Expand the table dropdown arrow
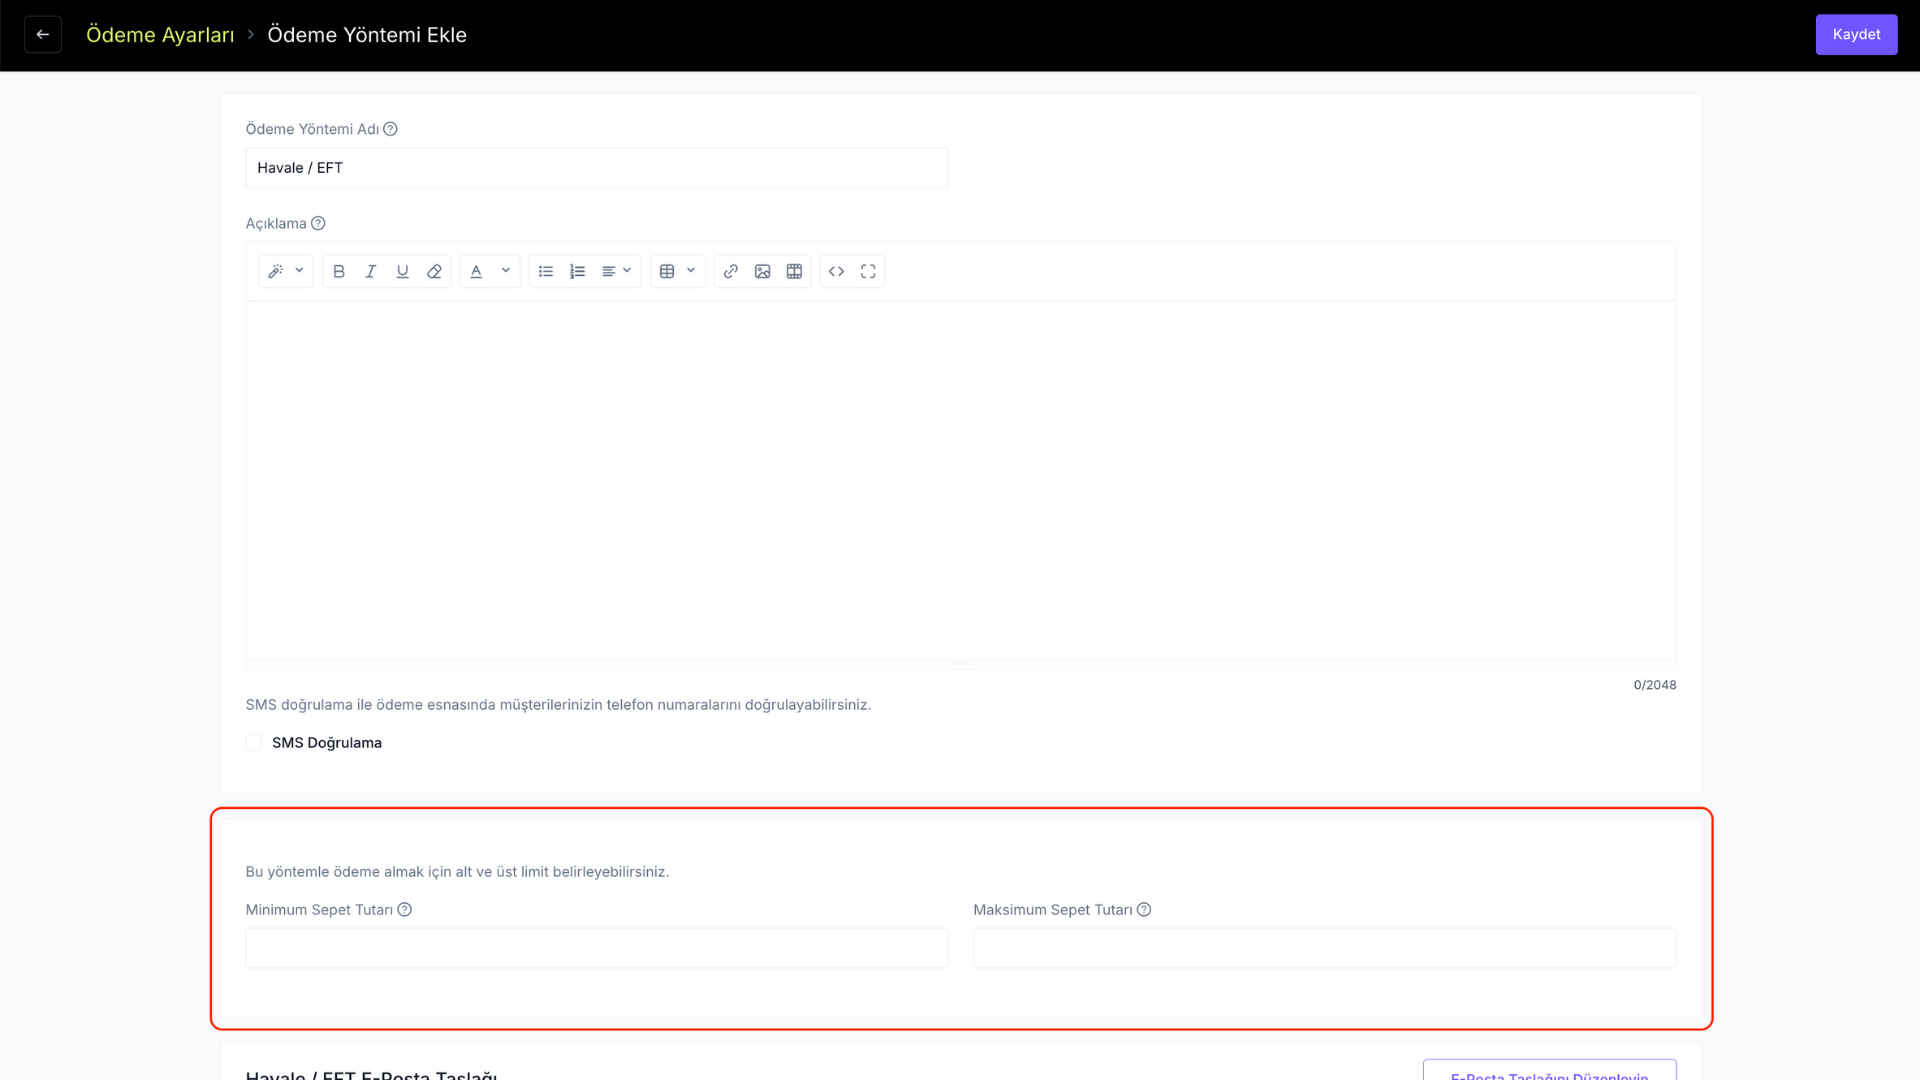This screenshot has height=1080, width=1920. (691, 271)
